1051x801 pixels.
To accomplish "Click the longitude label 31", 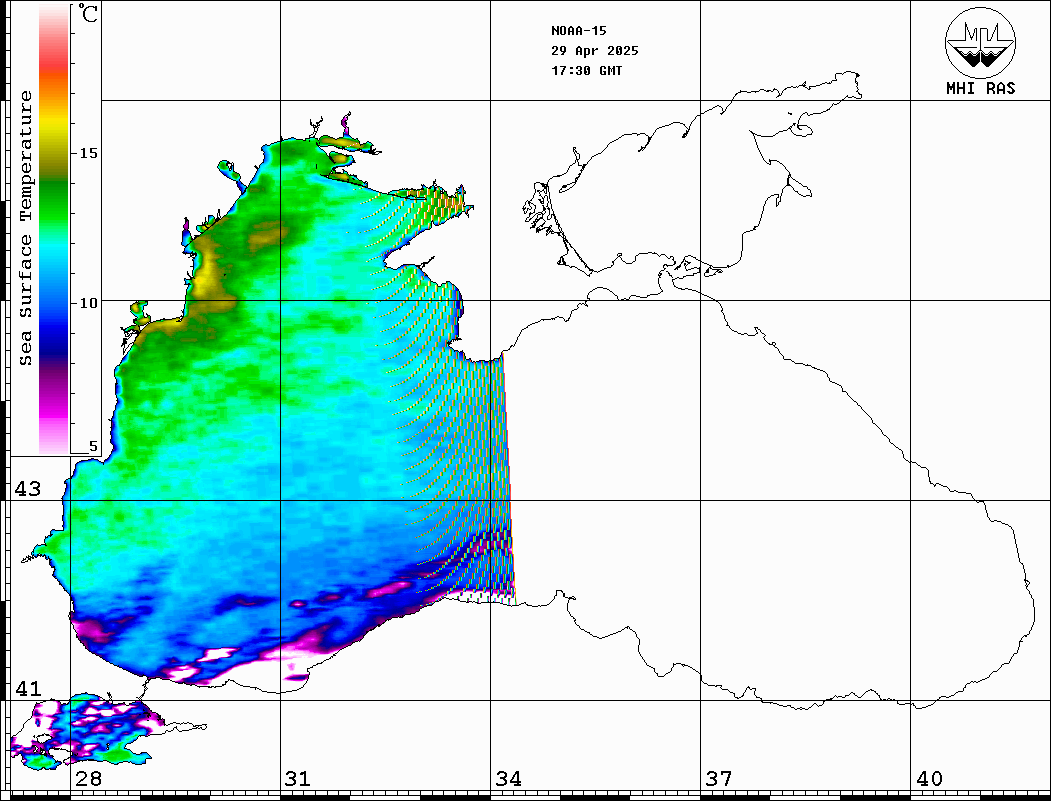I will pyautogui.click(x=298, y=779).
